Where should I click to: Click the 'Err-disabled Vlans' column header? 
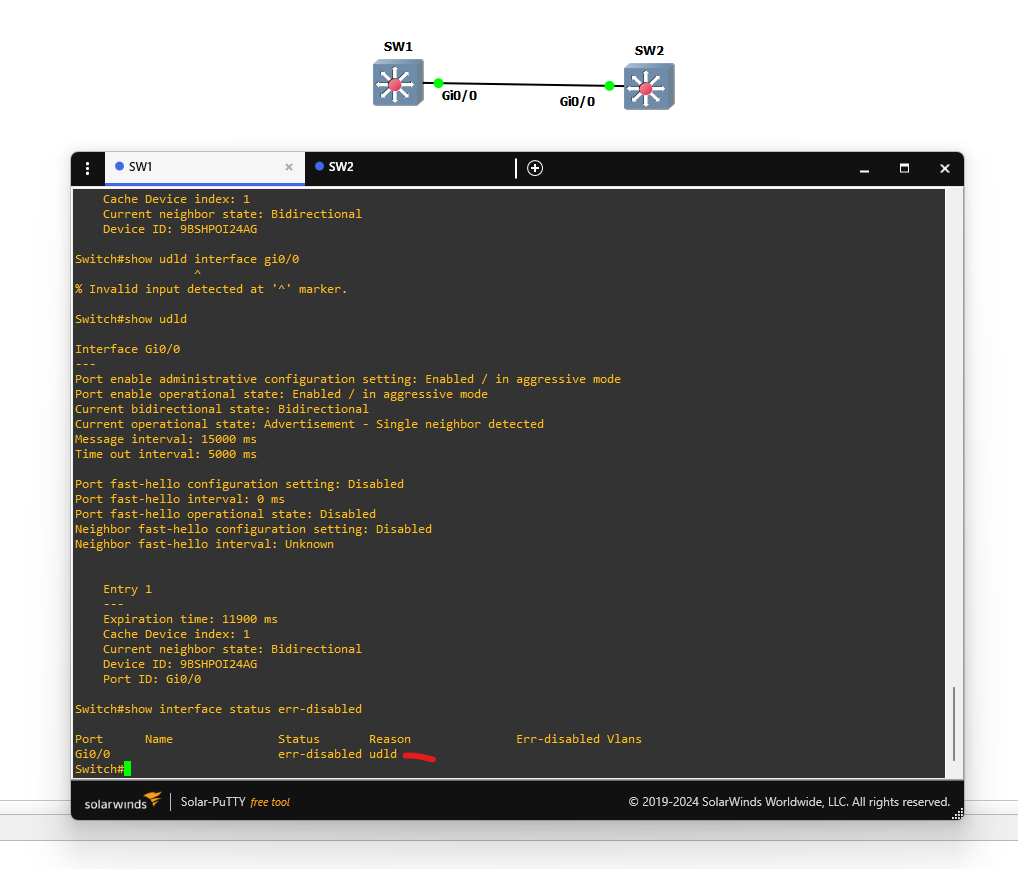pos(578,739)
